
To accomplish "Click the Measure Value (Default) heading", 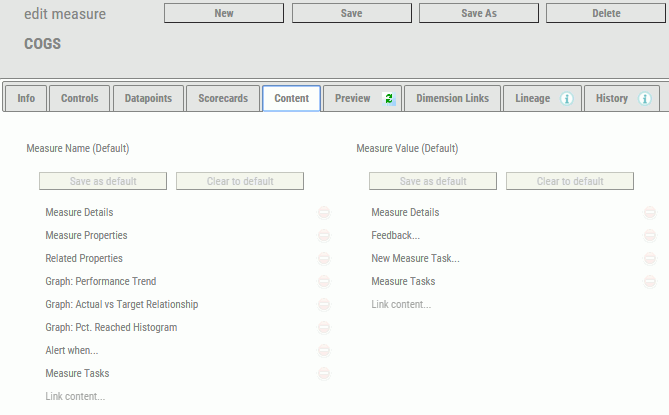I will coord(407,148).
